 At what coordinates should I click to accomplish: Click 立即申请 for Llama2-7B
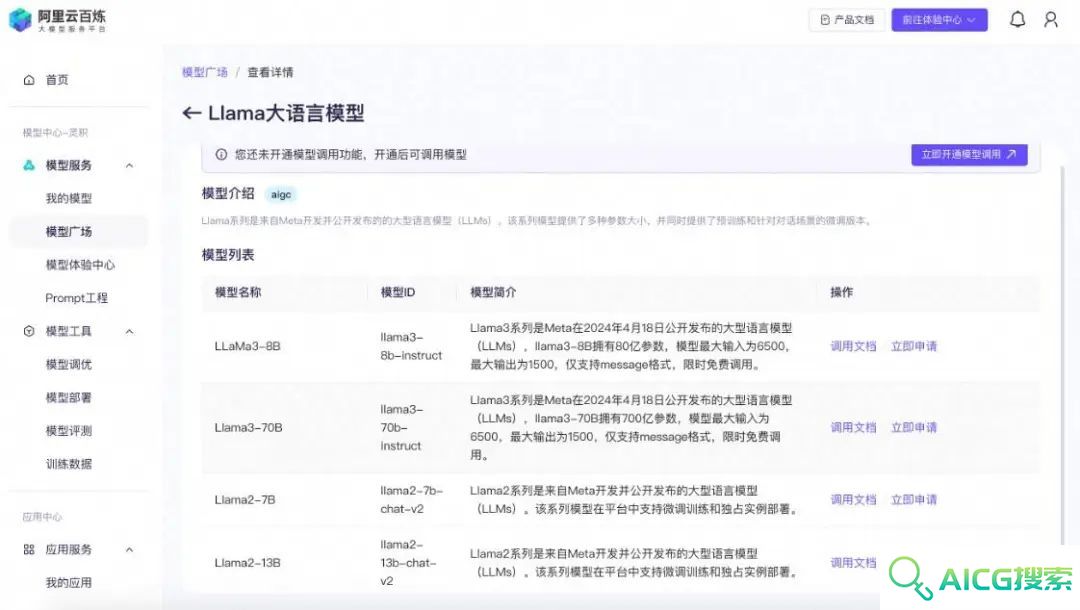click(914, 500)
